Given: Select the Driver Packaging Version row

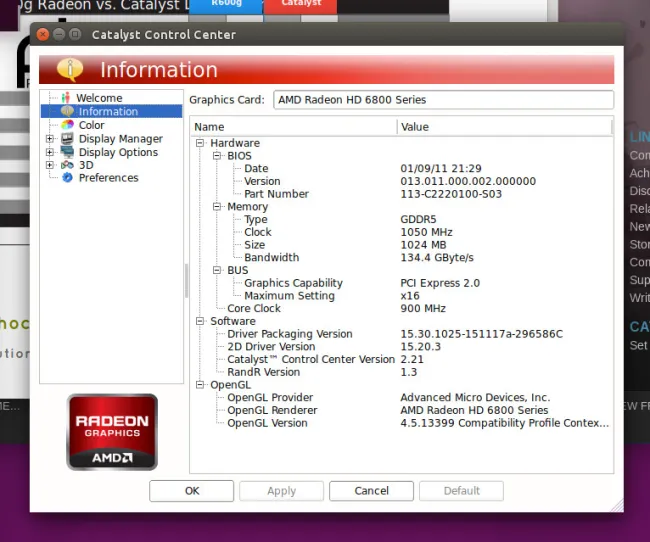Looking at the screenshot, I should pos(290,334).
